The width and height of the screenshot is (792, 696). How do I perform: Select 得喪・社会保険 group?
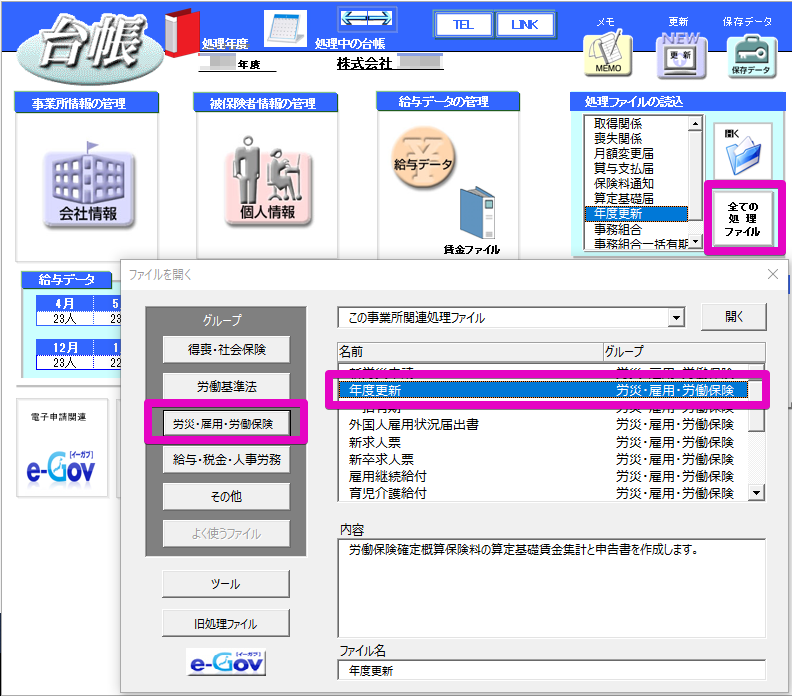click(x=226, y=349)
